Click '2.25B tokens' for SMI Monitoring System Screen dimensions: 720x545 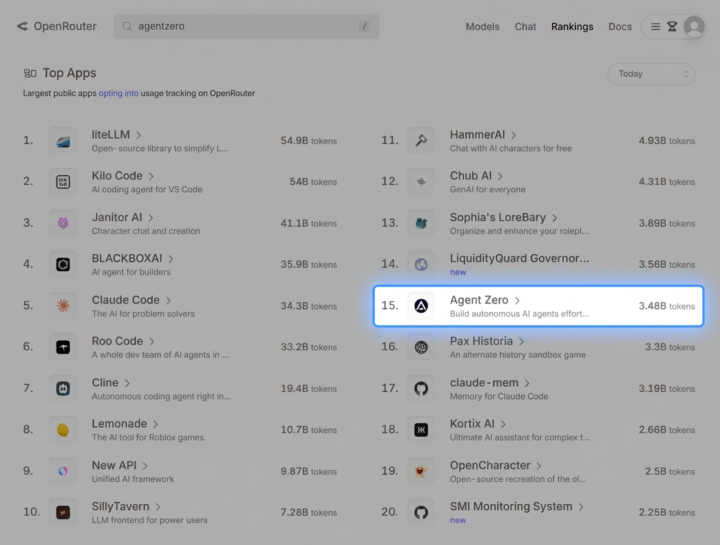tap(667, 512)
